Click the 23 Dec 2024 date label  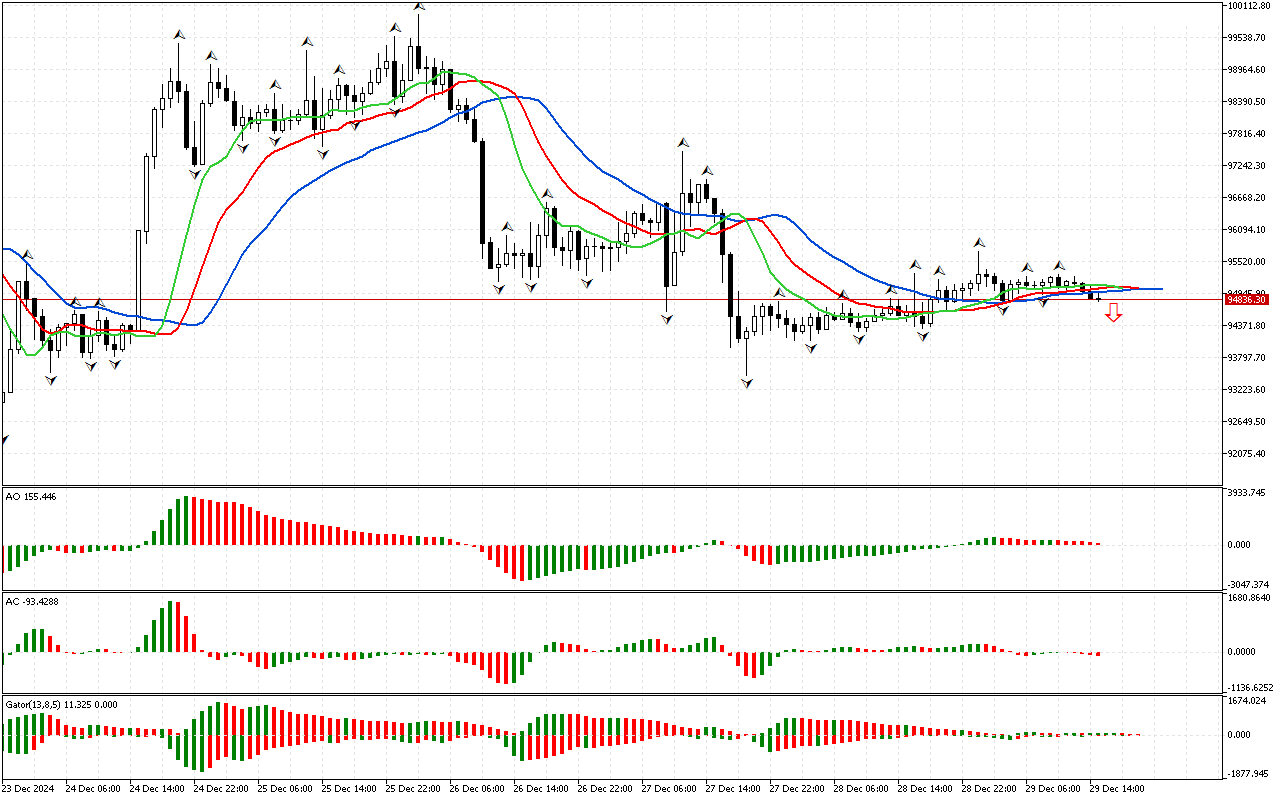pos(27,789)
